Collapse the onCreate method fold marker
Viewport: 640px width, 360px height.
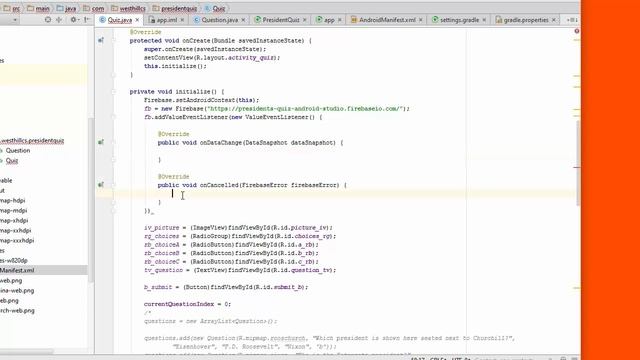click(114, 40)
